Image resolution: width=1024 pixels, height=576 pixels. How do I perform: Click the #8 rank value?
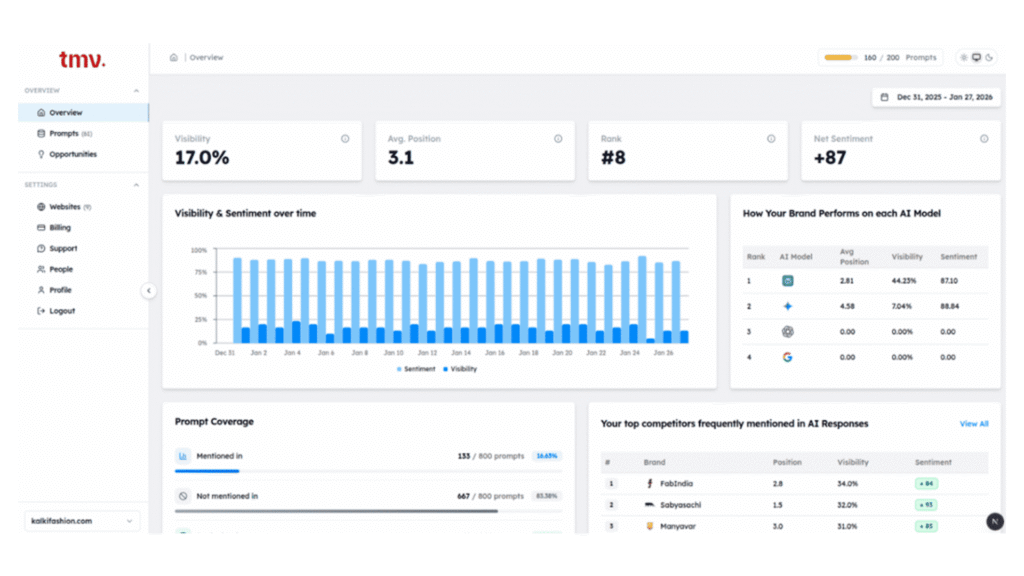(x=613, y=157)
